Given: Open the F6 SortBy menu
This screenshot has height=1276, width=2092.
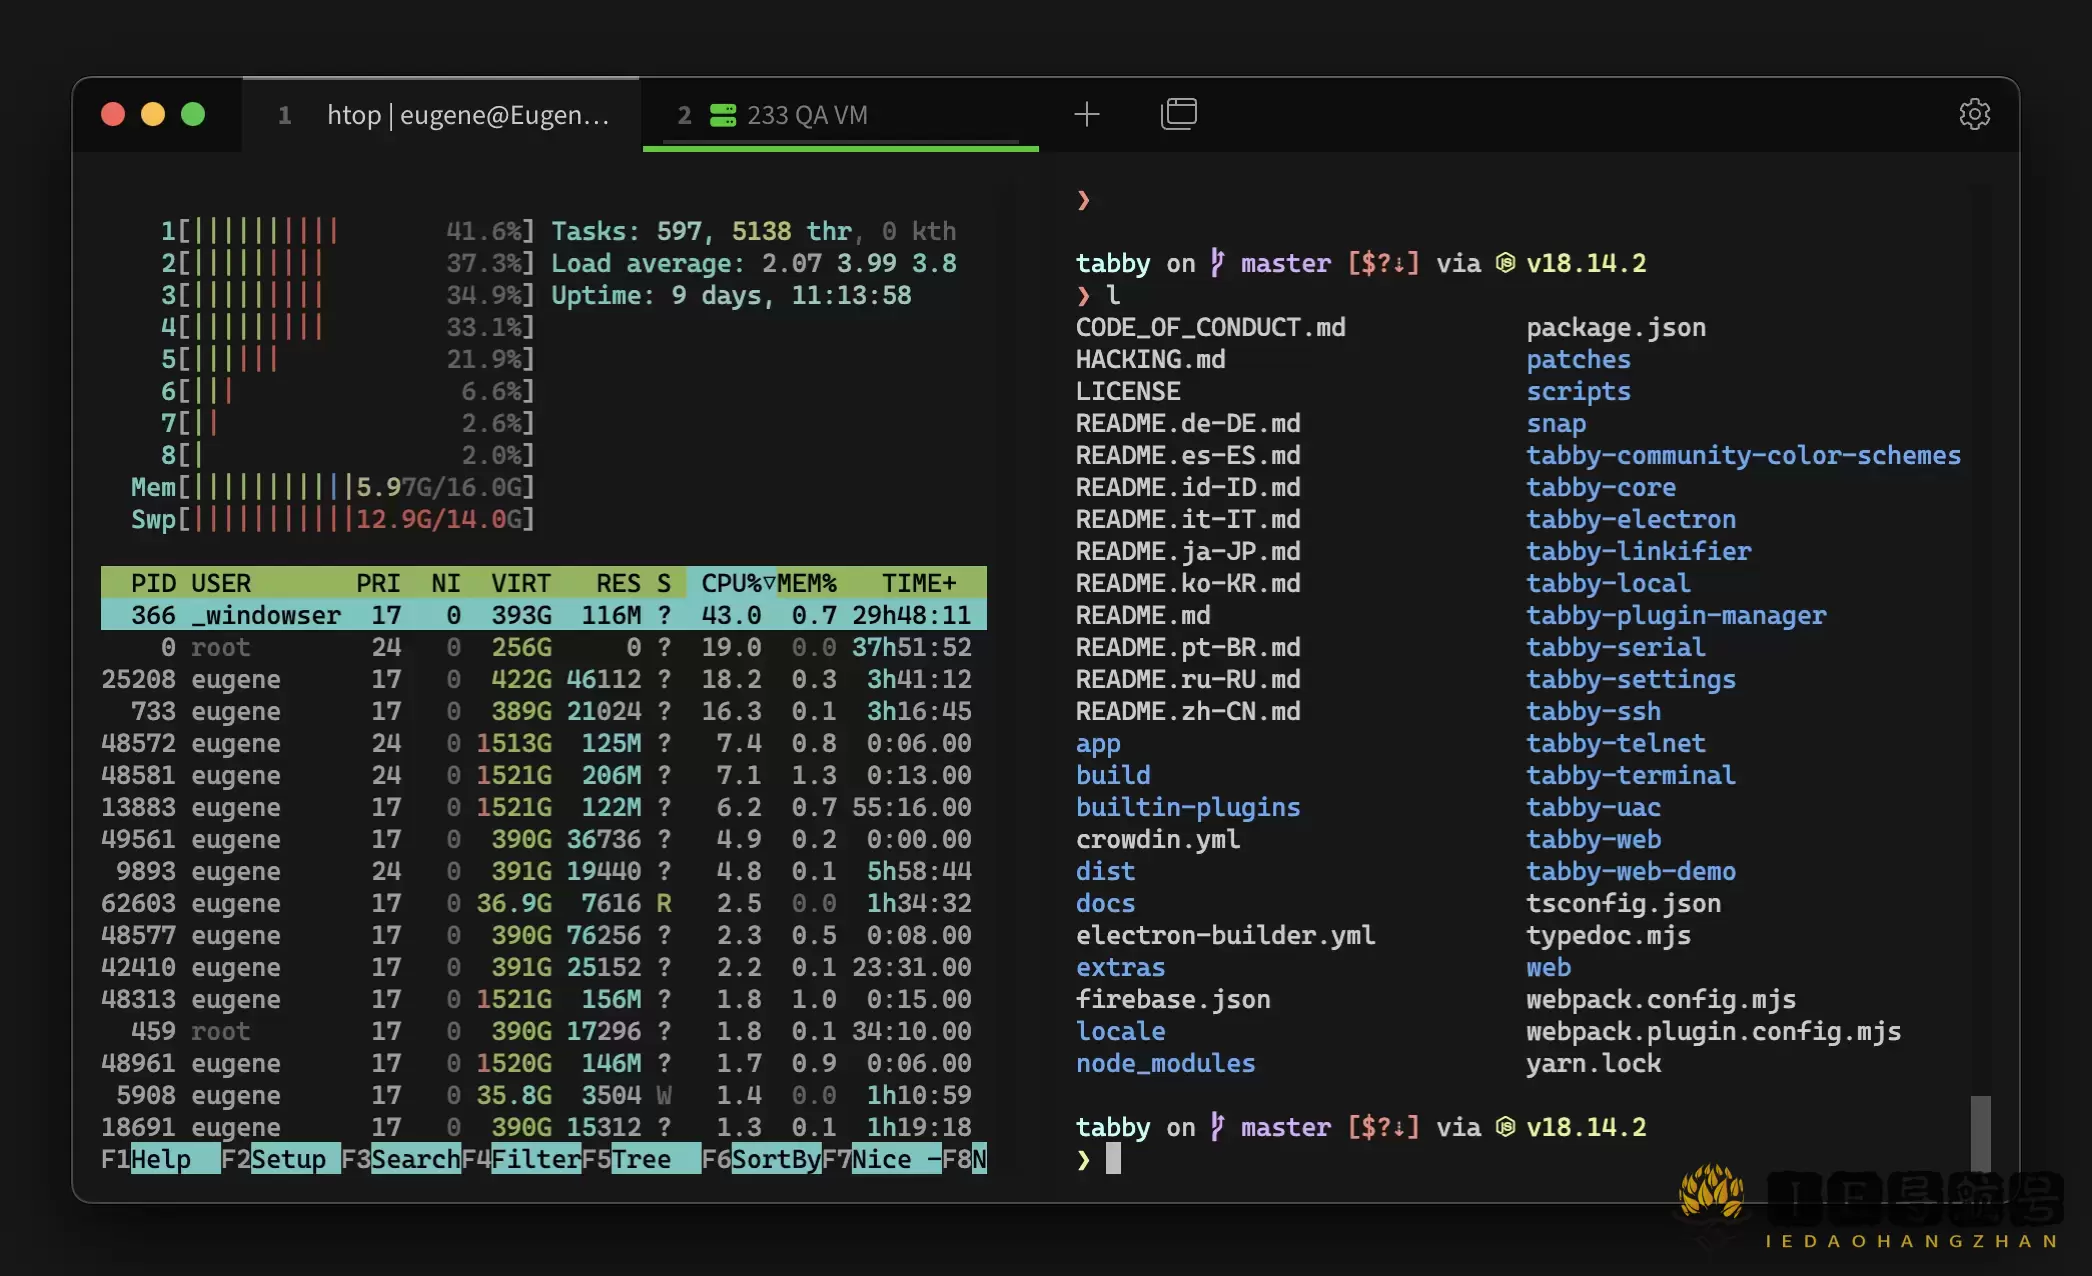Looking at the screenshot, I should click(761, 1159).
